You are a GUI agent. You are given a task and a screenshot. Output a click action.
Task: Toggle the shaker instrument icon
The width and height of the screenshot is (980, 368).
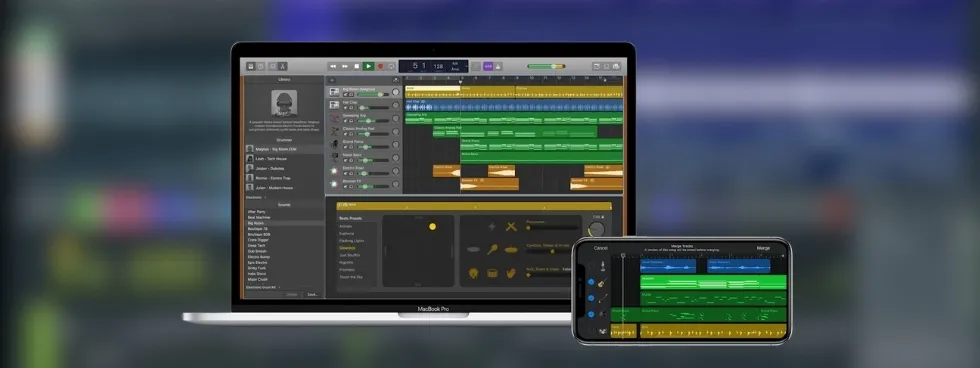click(x=492, y=249)
